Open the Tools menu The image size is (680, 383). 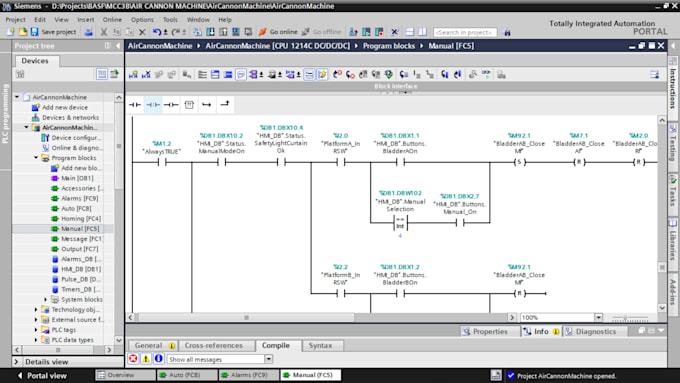coord(170,20)
